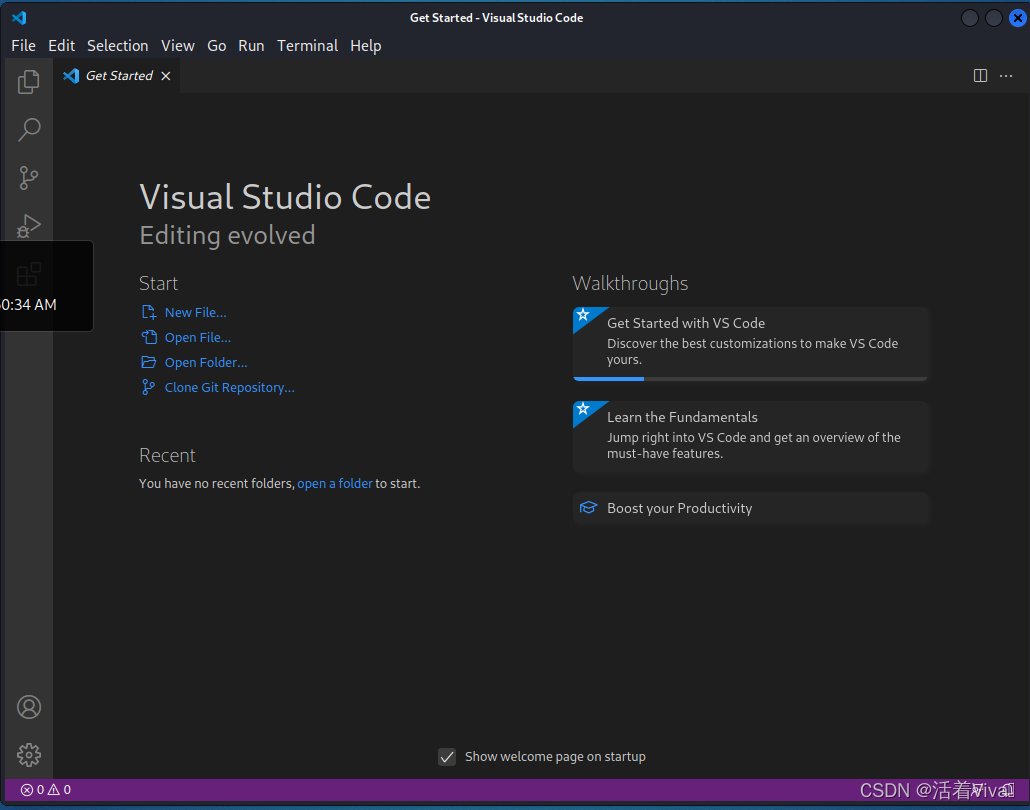
Task: Click the 'Show welcome page on startup' label
Action: (555, 757)
